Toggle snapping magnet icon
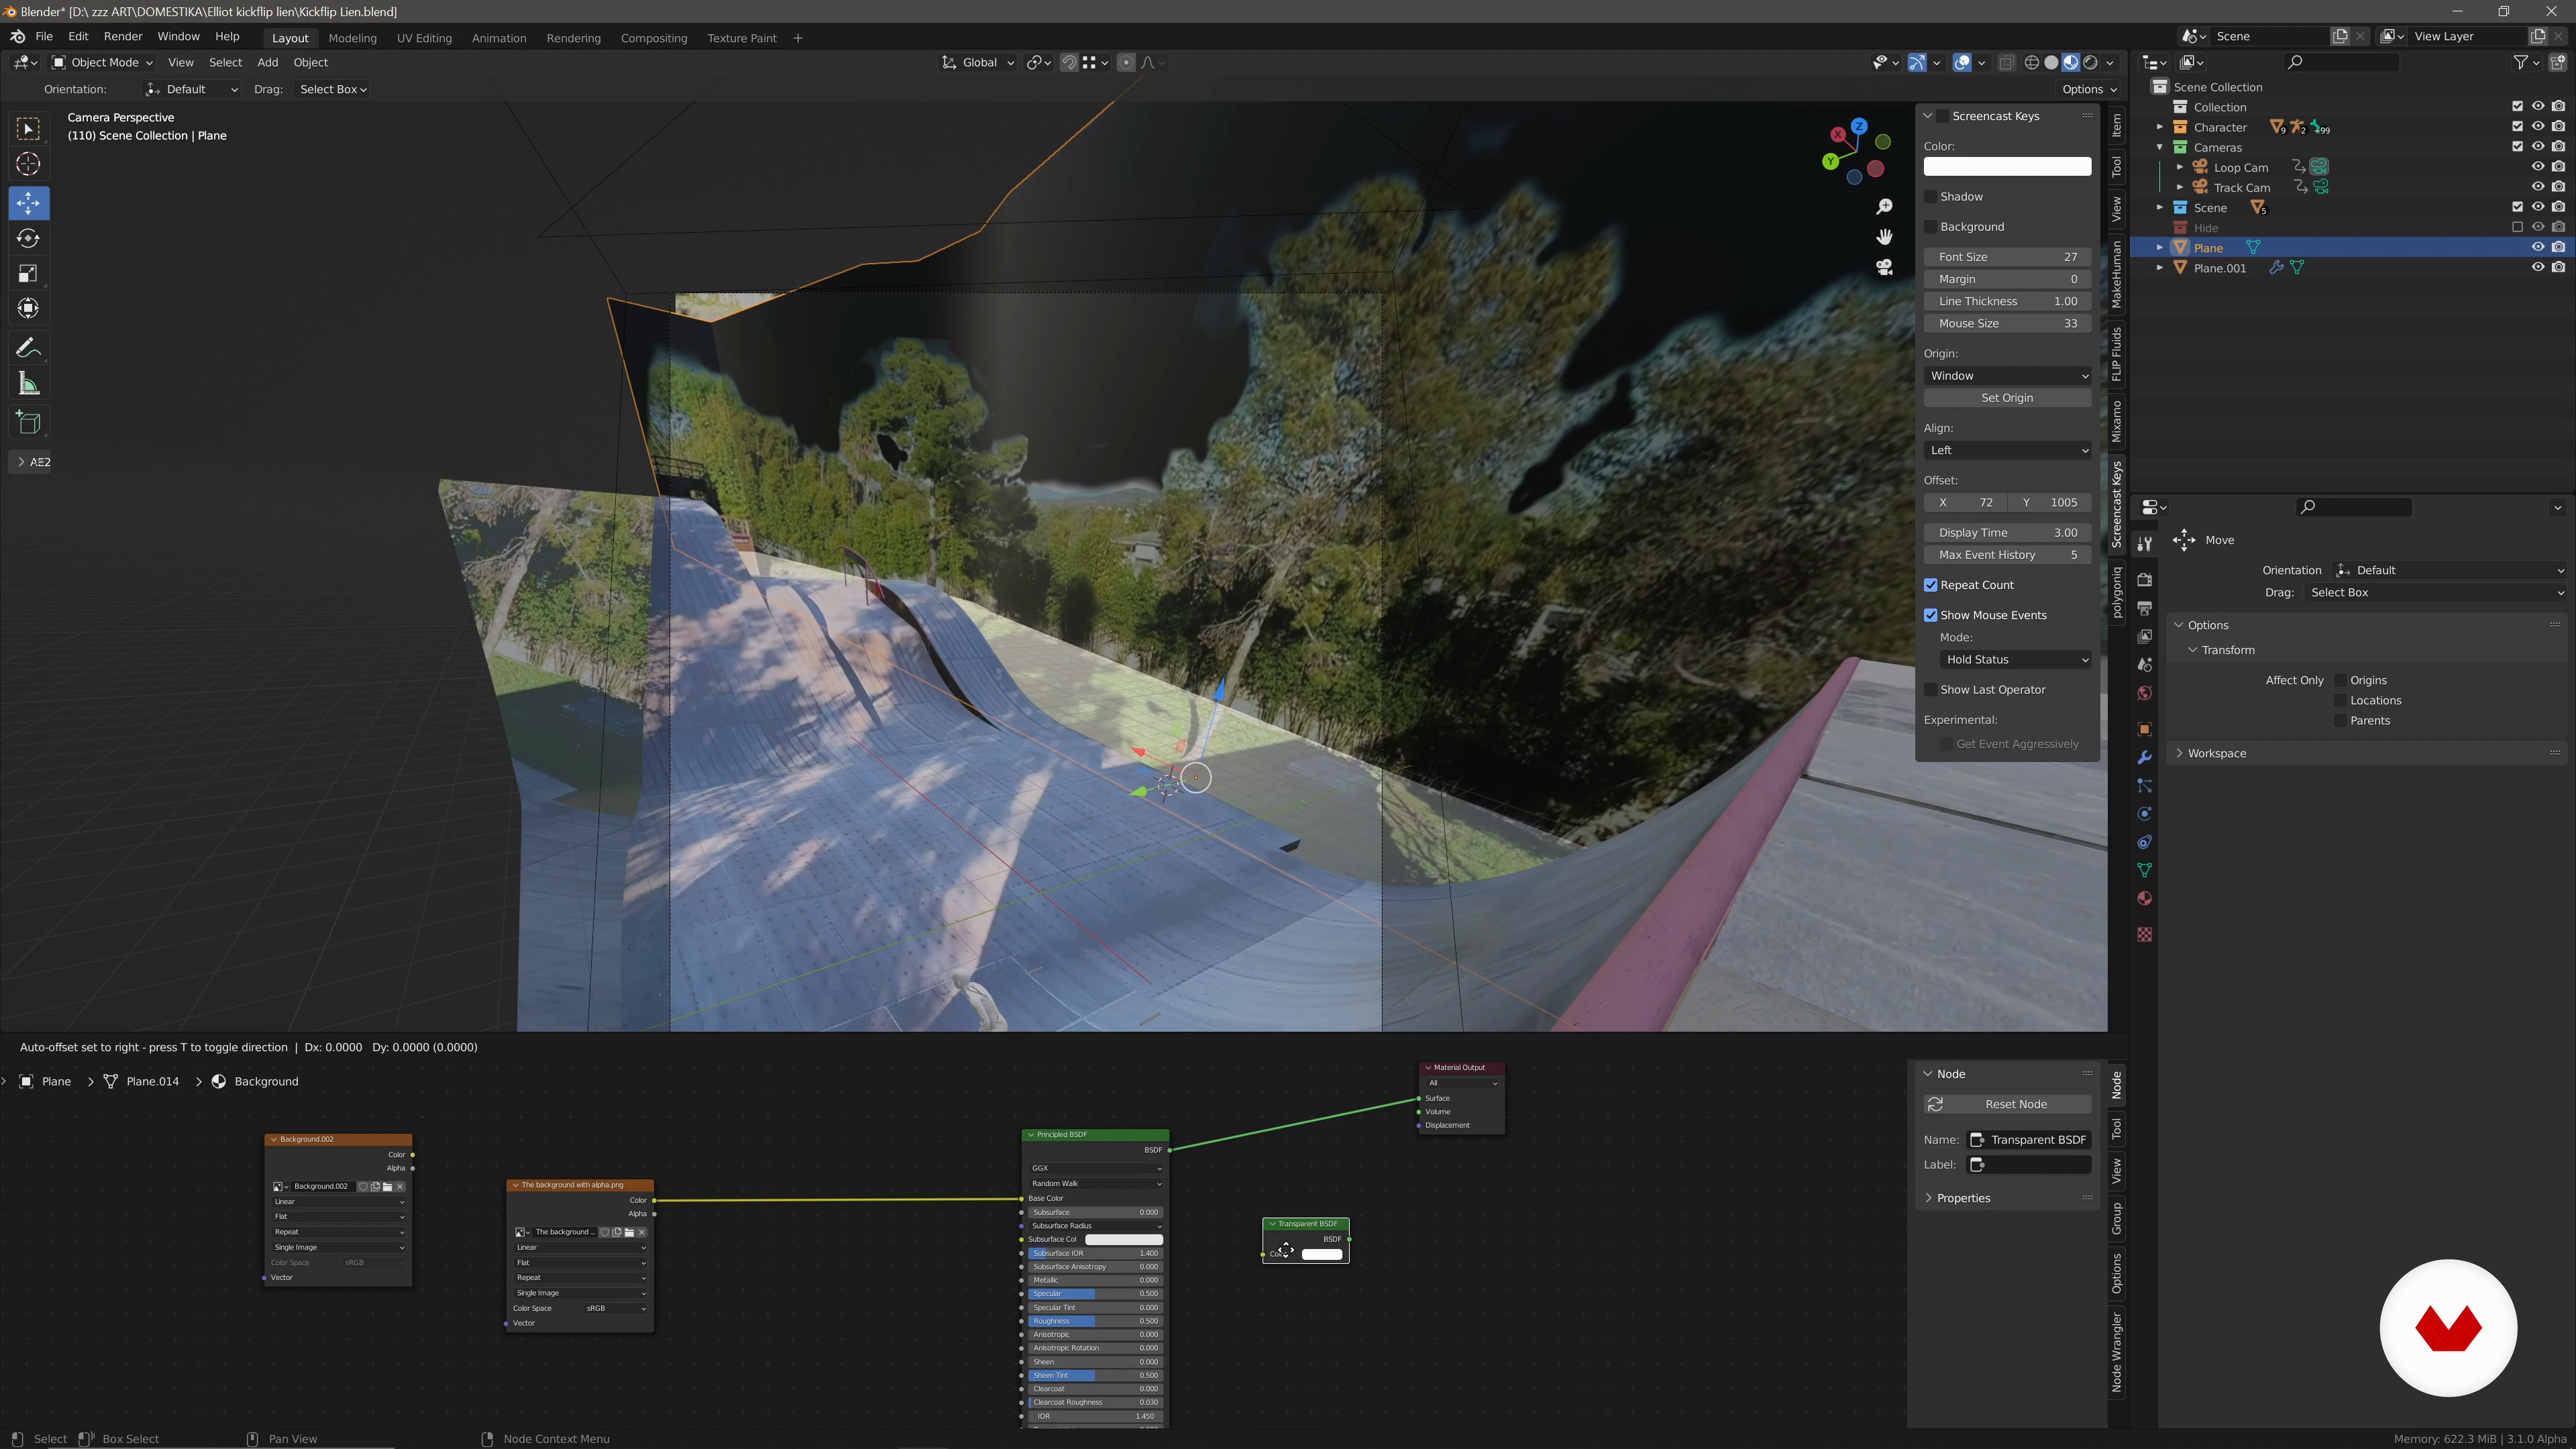This screenshot has height=1449, width=2576. pos(1069,62)
